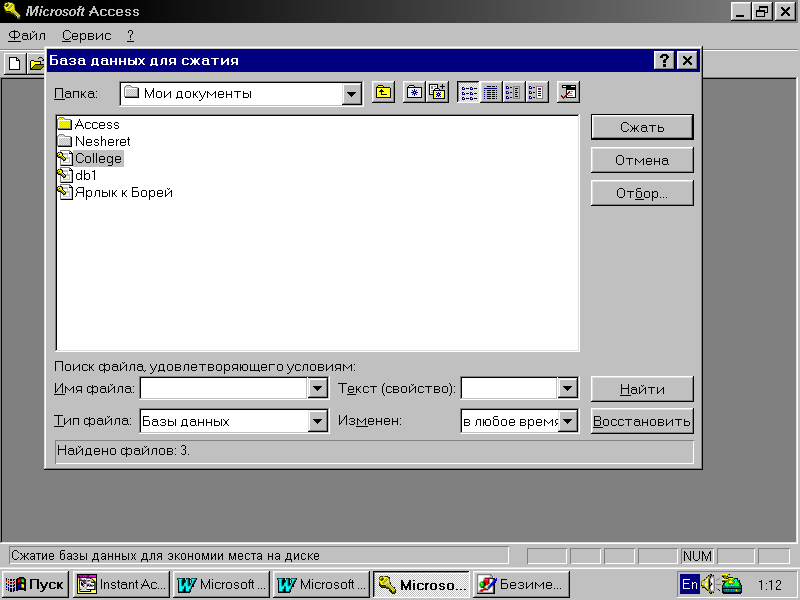
Task: Click the Open database toolbar icon behind dialog
Action: (36, 64)
